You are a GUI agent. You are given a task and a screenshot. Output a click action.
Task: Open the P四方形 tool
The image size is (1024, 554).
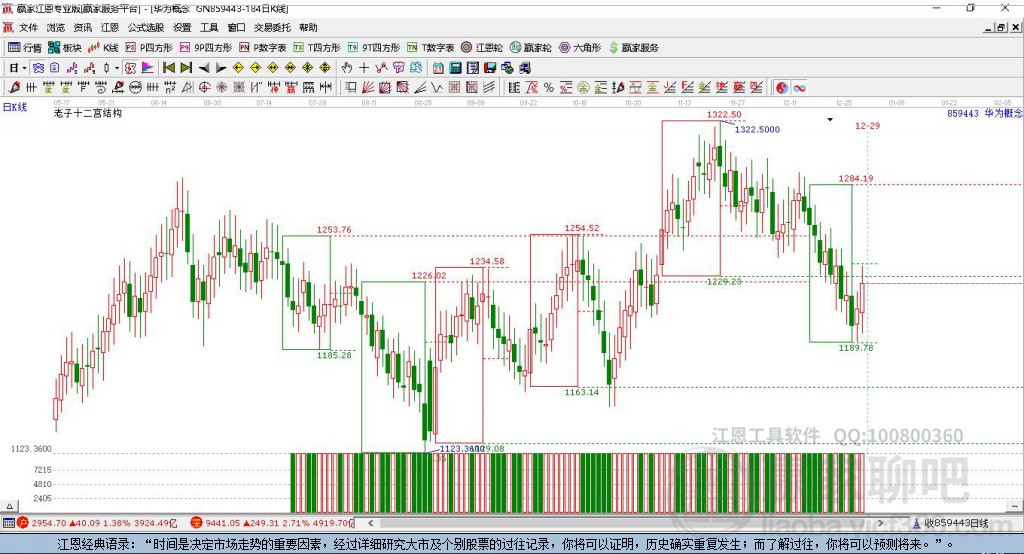click(149, 48)
